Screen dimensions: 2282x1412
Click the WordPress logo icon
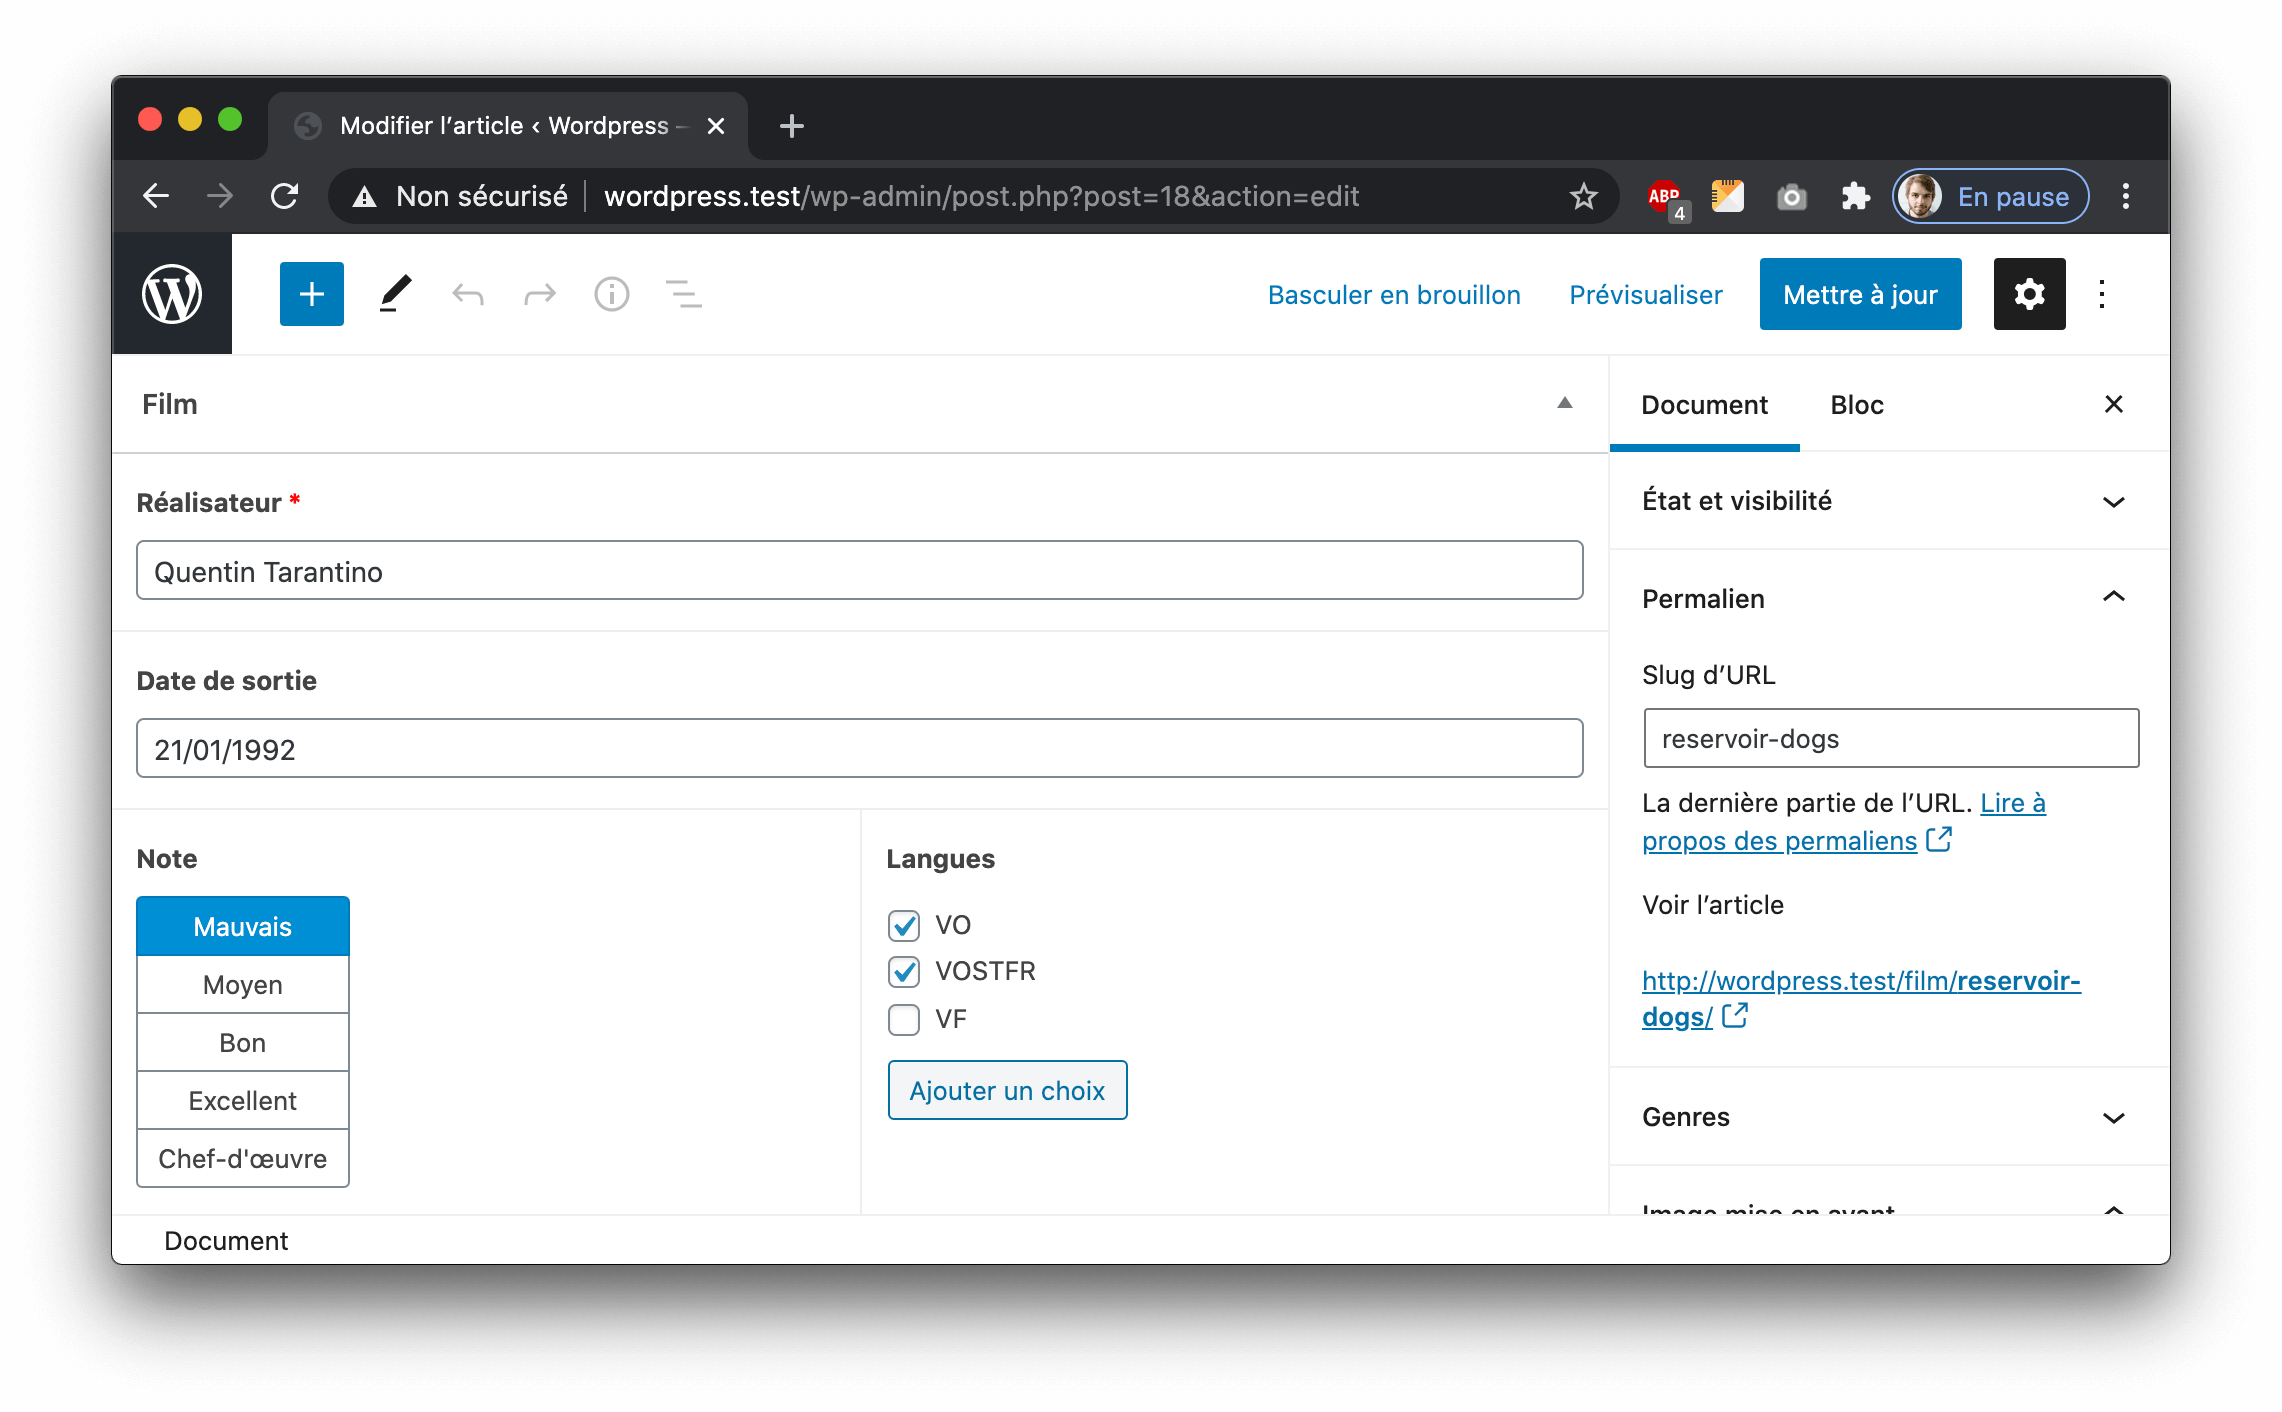coord(172,294)
